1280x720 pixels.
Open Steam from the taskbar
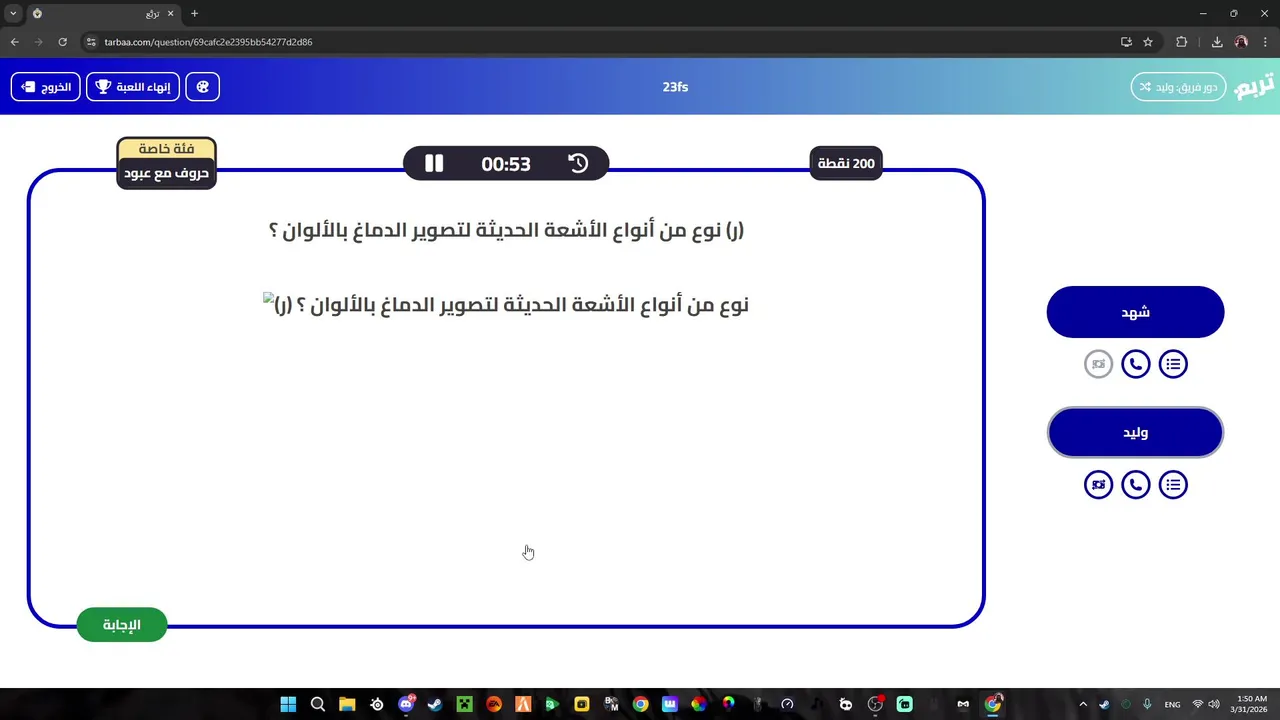tap(435, 704)
